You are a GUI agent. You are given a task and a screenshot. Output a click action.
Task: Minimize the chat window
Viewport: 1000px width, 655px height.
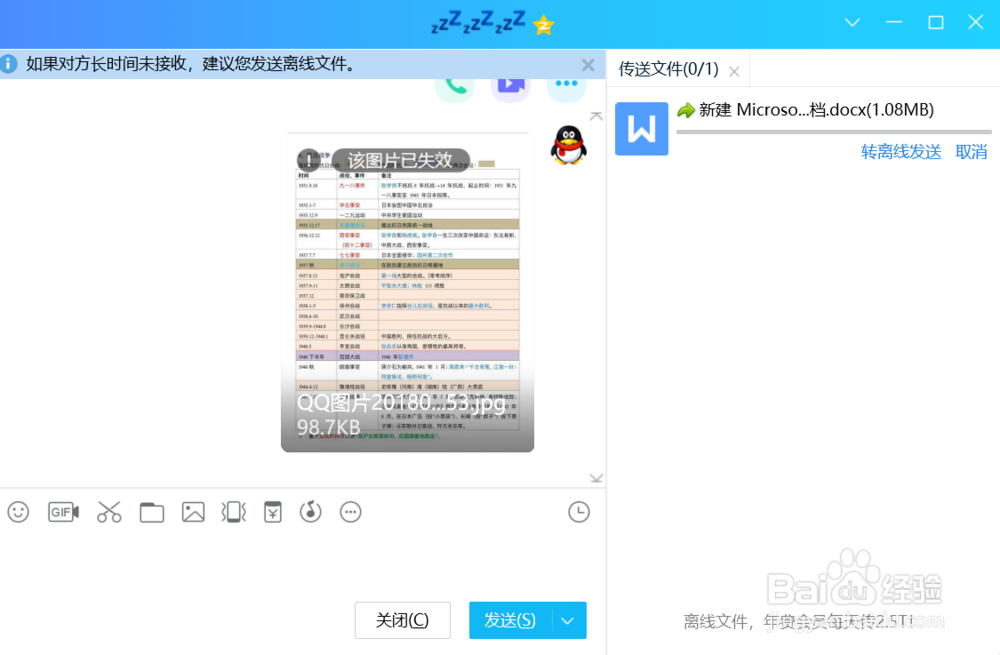[894, 23]
